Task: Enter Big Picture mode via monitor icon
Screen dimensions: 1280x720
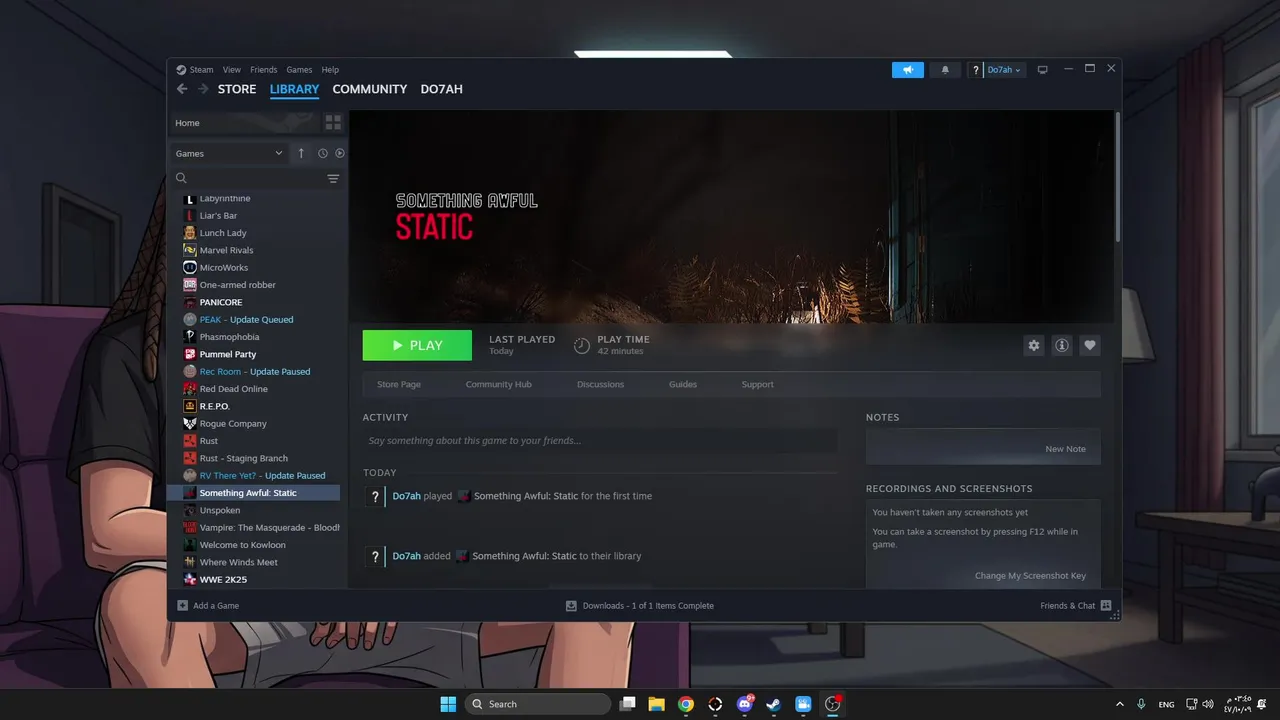Action: click(x=1042, y=70)
